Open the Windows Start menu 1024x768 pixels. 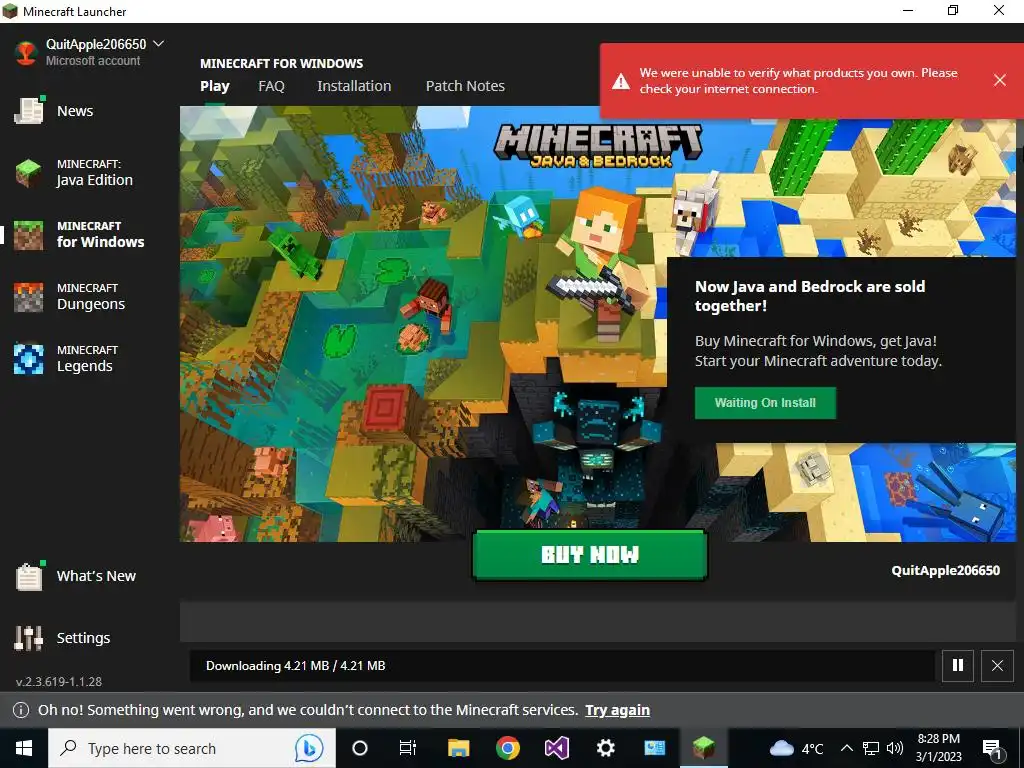[x=24, y=748]
